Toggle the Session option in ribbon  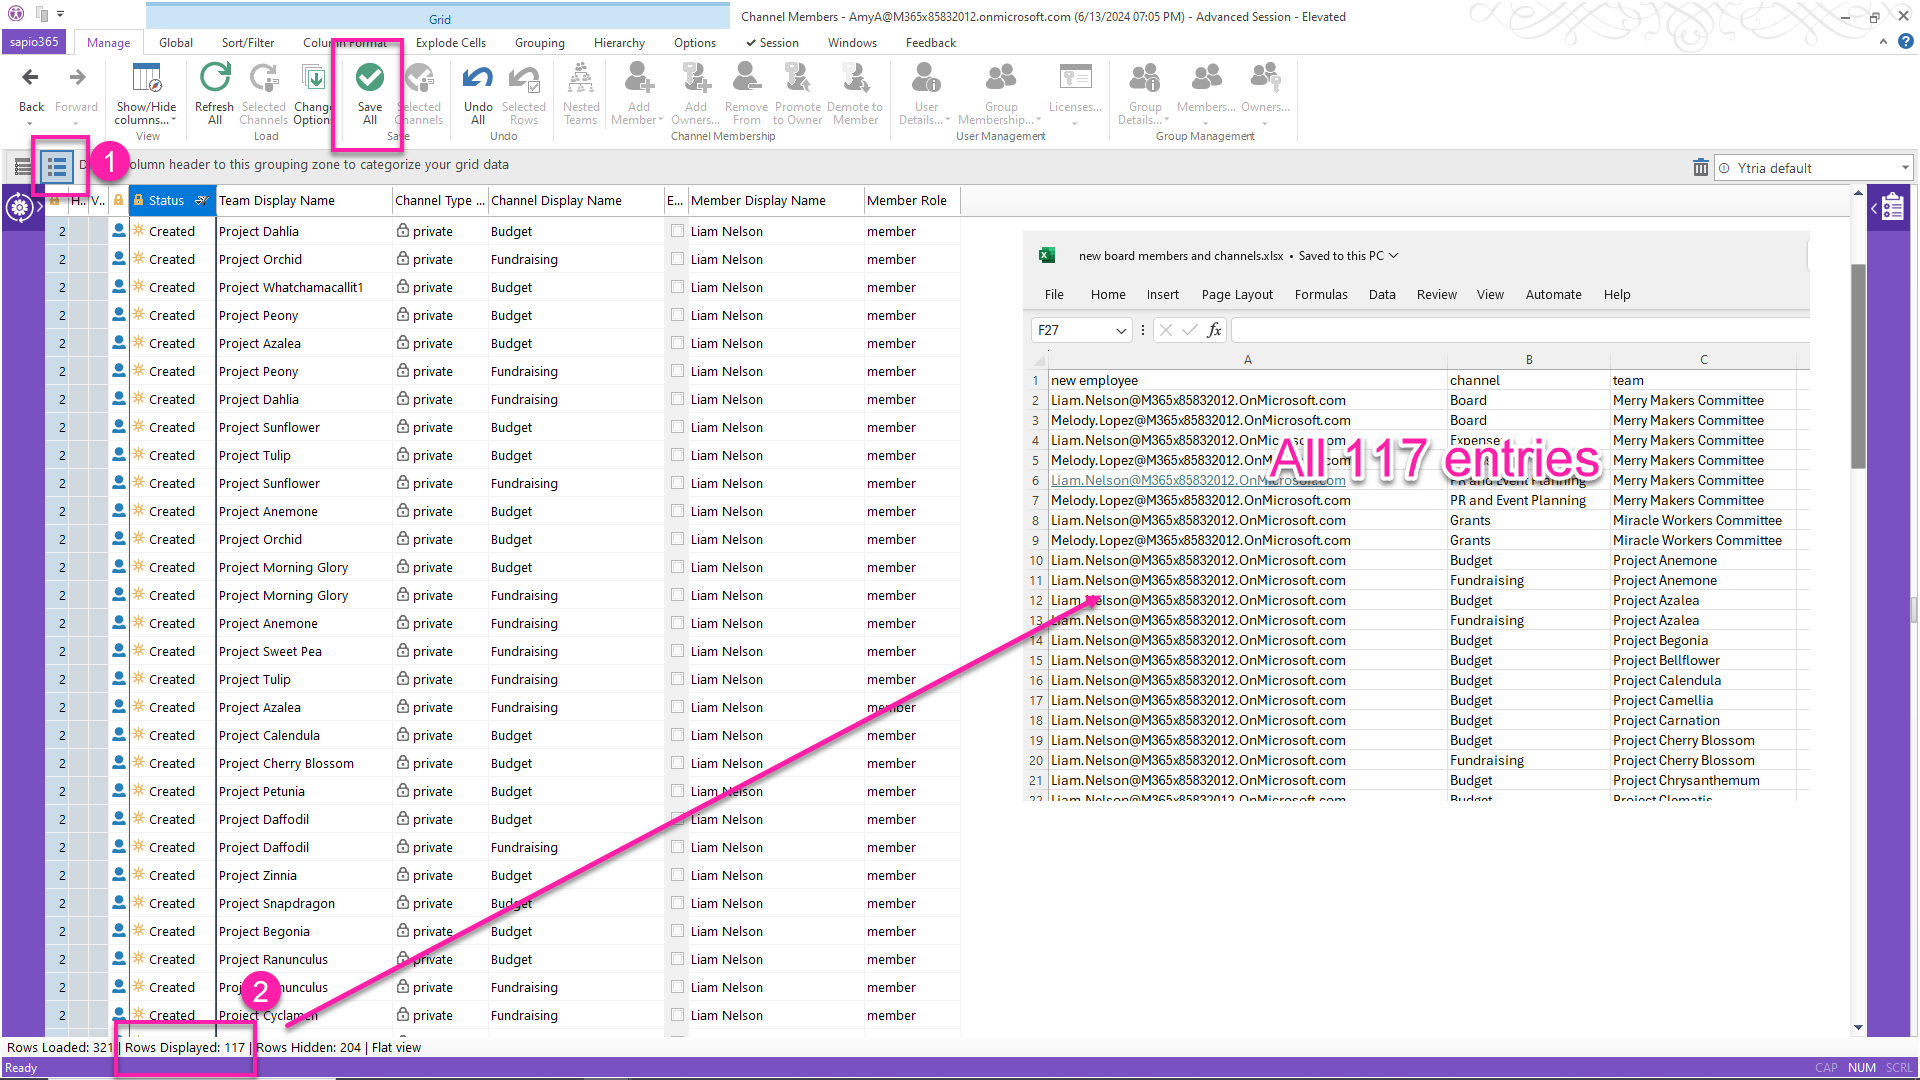pos(772,43)
